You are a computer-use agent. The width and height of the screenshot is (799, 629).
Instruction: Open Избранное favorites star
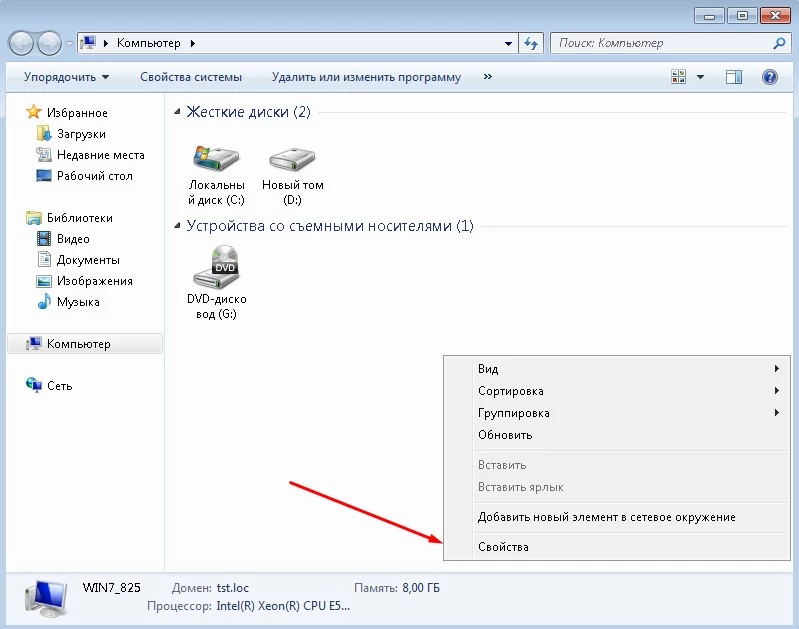(x=34, y=112)
